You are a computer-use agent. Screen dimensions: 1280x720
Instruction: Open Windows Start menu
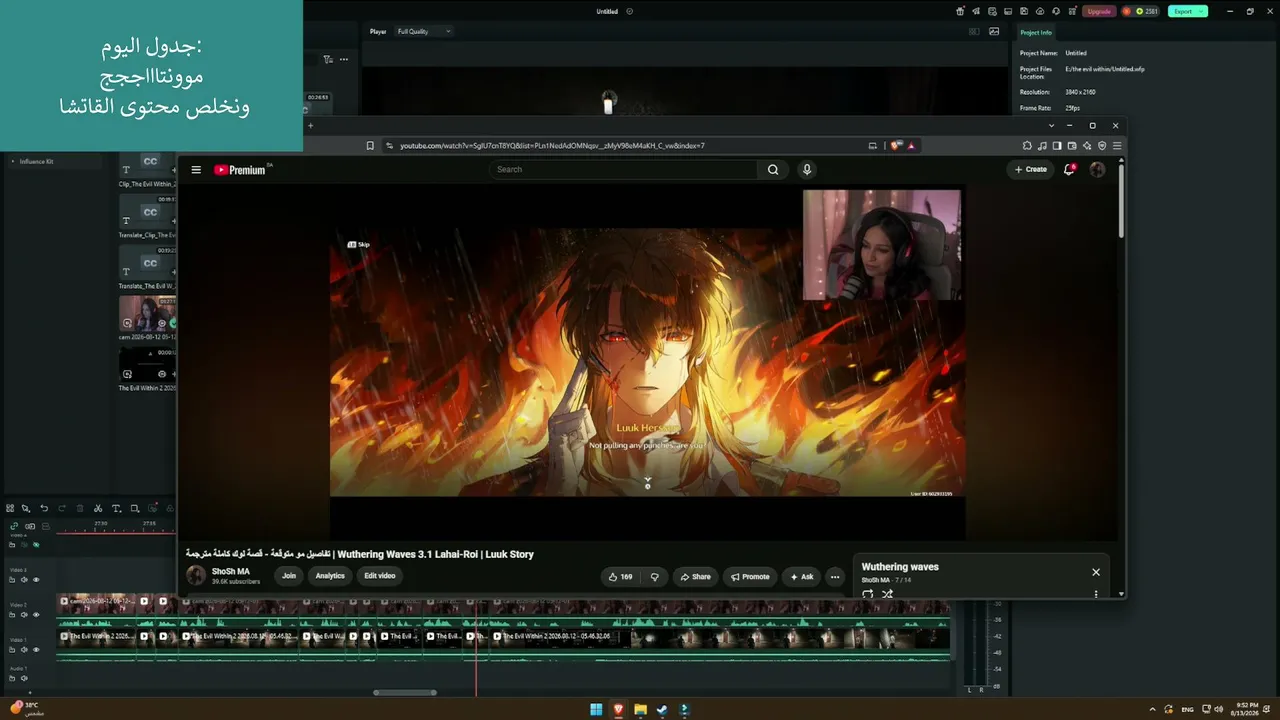596,710
